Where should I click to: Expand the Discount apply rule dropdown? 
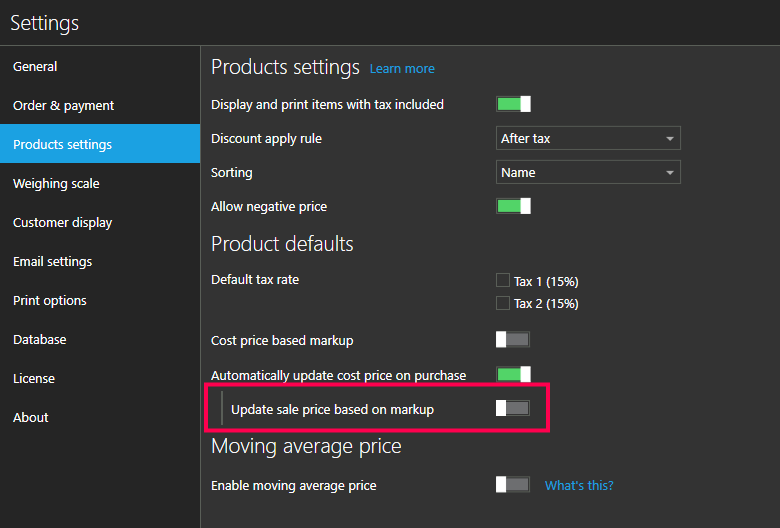coord(588,139)
